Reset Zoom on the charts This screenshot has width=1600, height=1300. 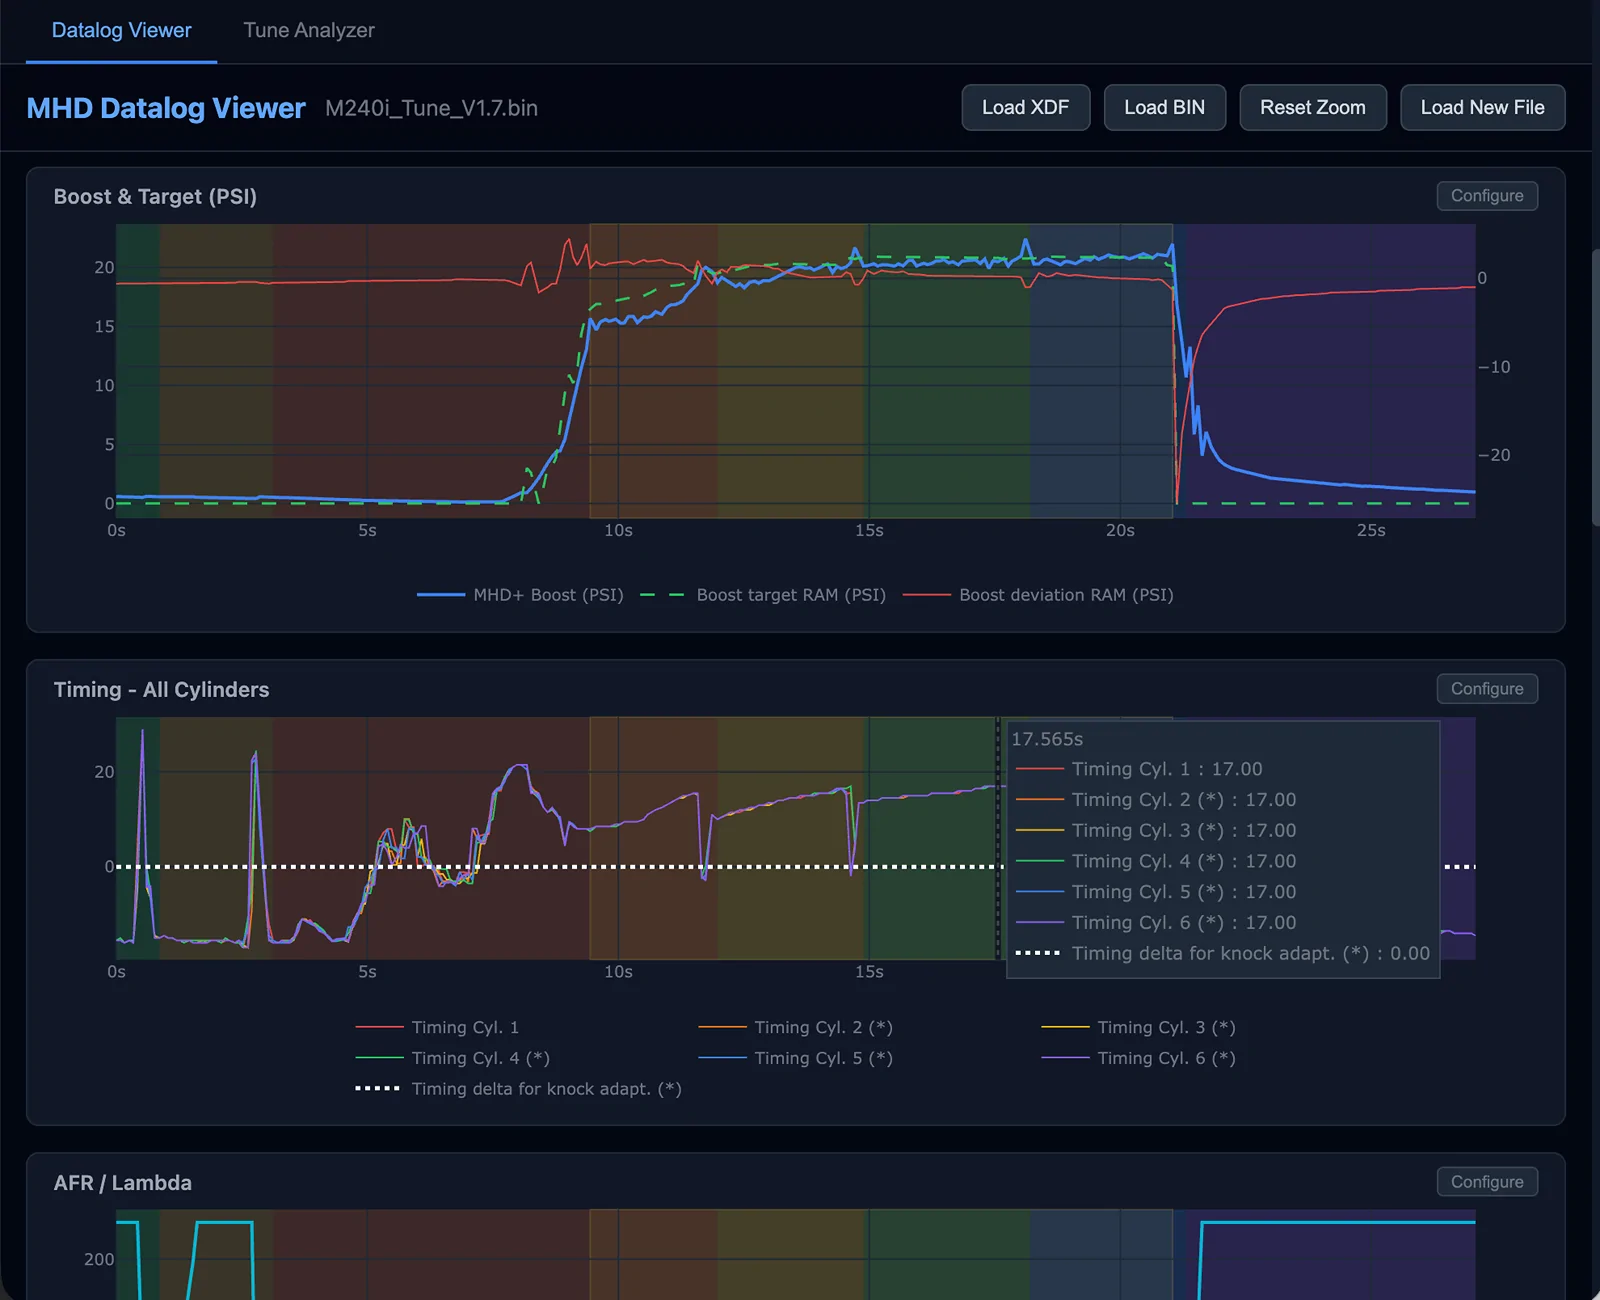pyautogui.click(x=1312, y=108)
